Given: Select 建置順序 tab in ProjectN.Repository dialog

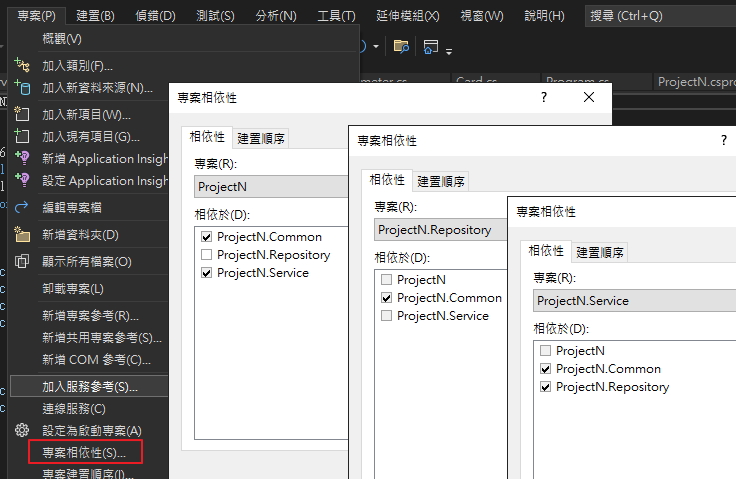Looking at the screenshot, I should (x=440, y=181).
